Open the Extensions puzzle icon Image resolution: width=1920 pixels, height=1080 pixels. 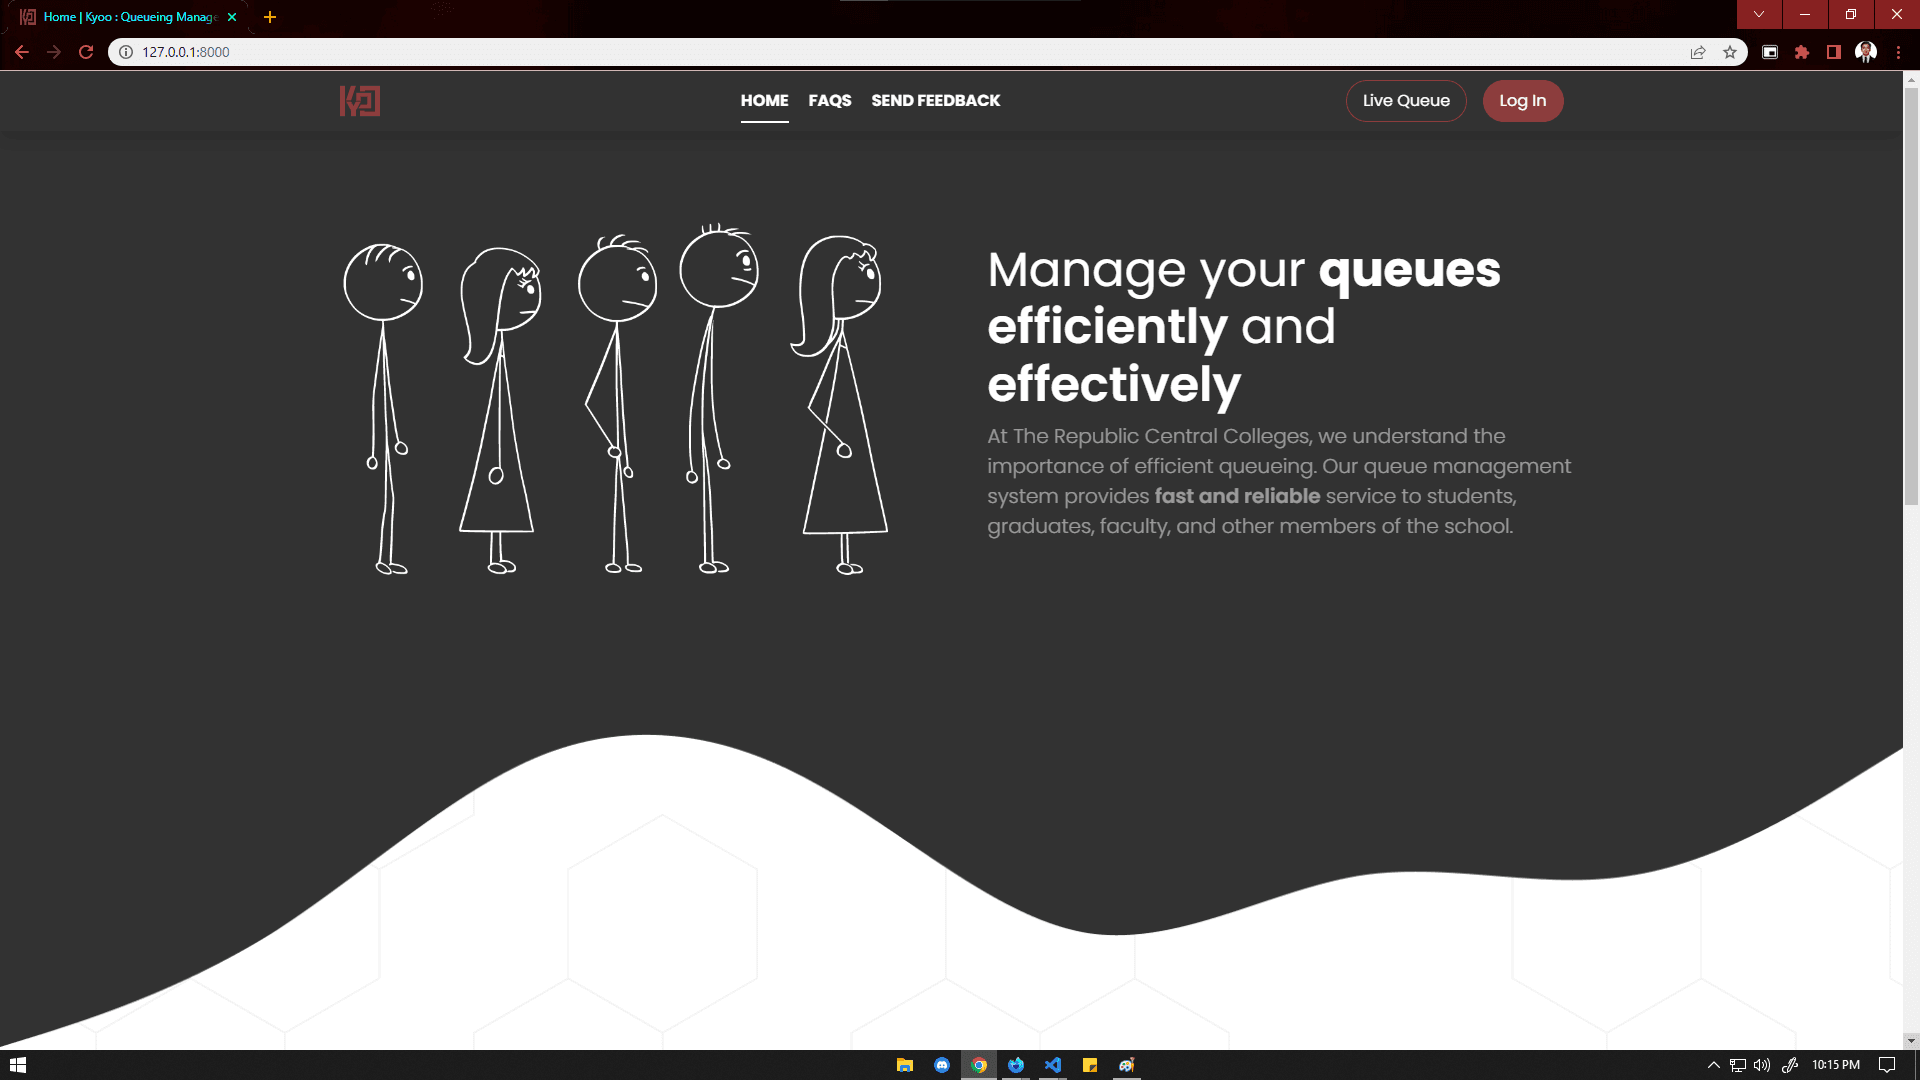click(1802, 52)
